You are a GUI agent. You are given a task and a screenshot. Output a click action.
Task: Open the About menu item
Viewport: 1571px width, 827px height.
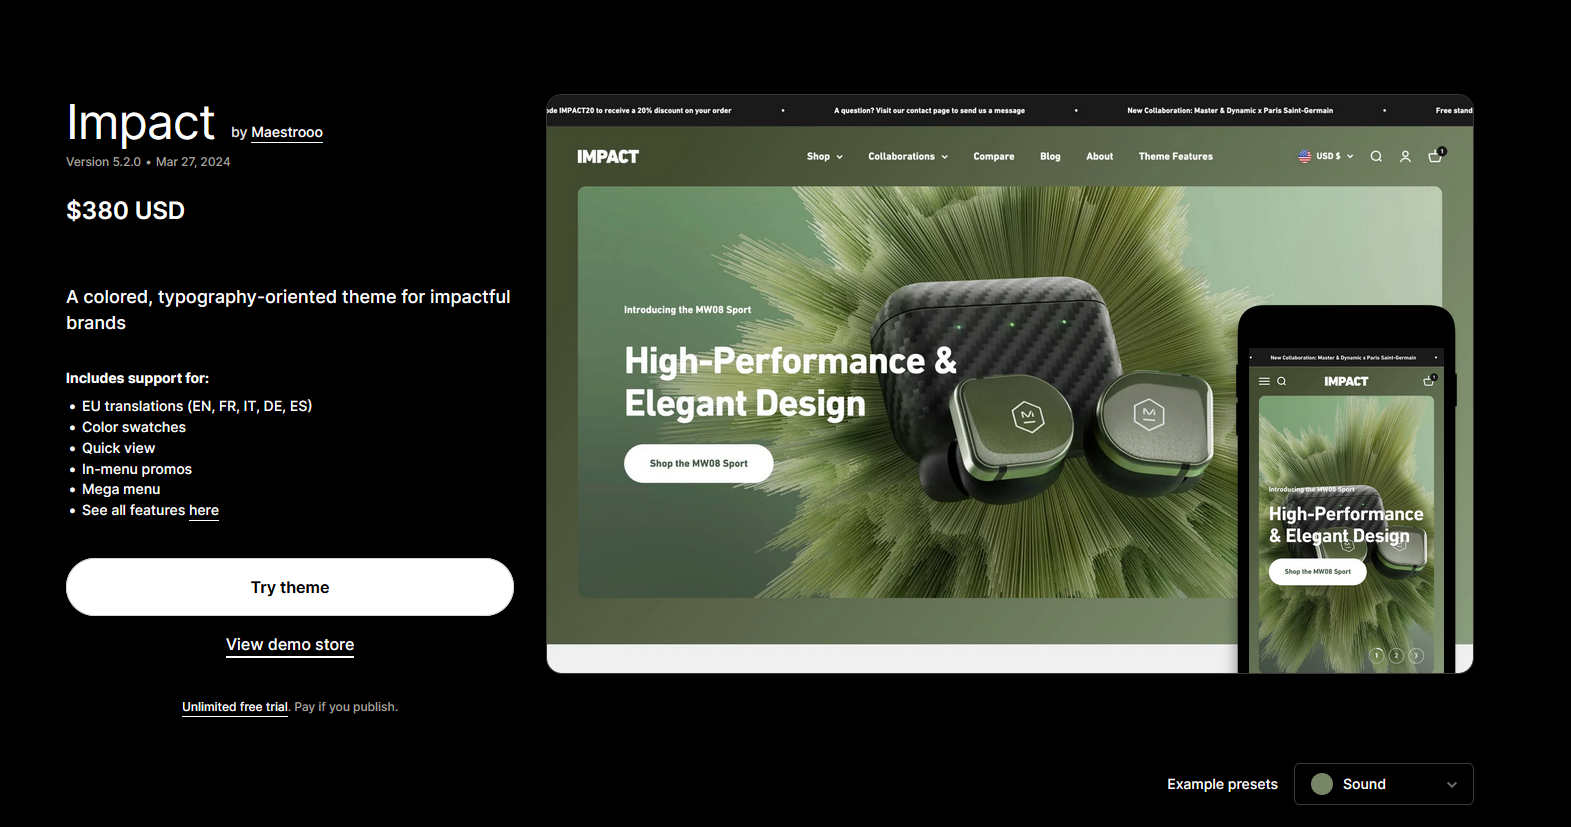coord(1099,156)
